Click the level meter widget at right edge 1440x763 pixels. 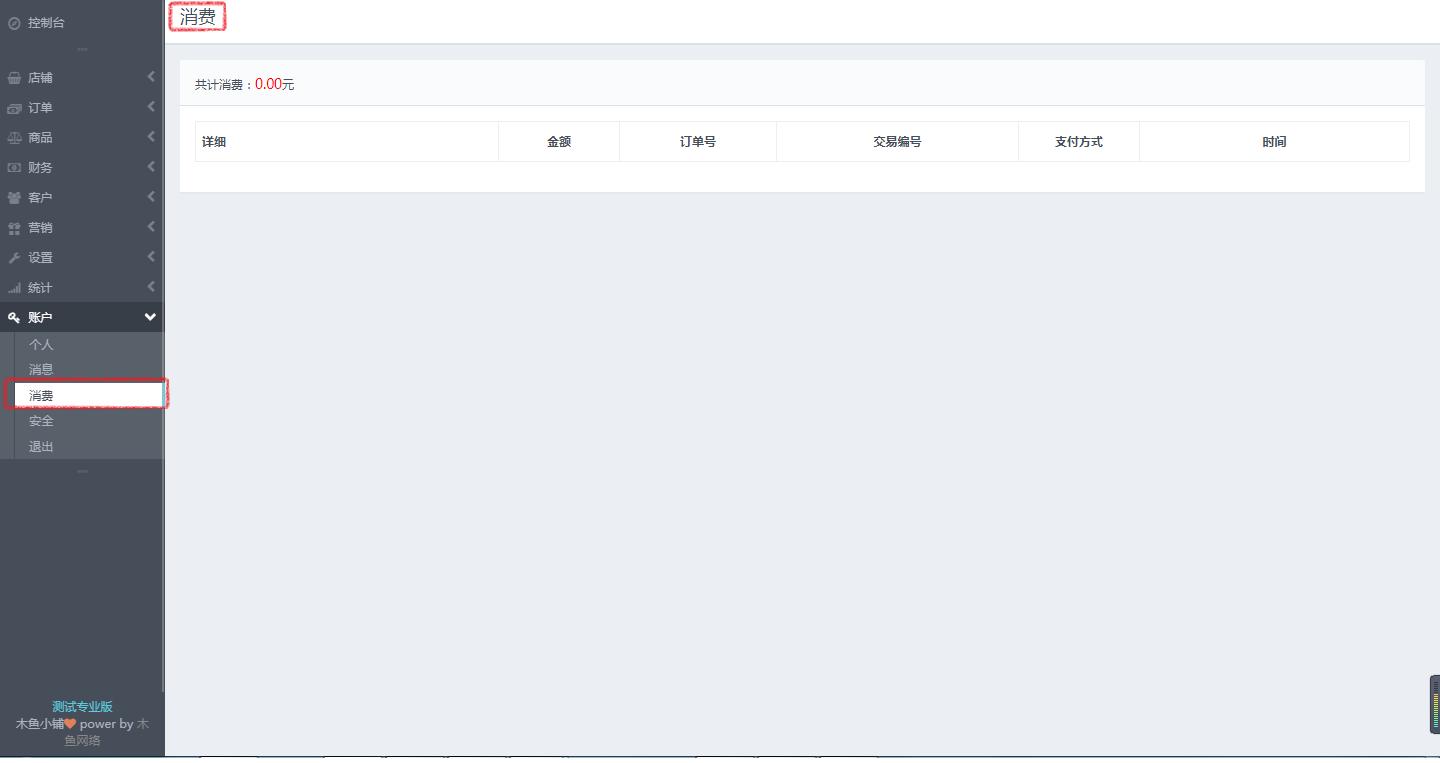(1434, 704)
